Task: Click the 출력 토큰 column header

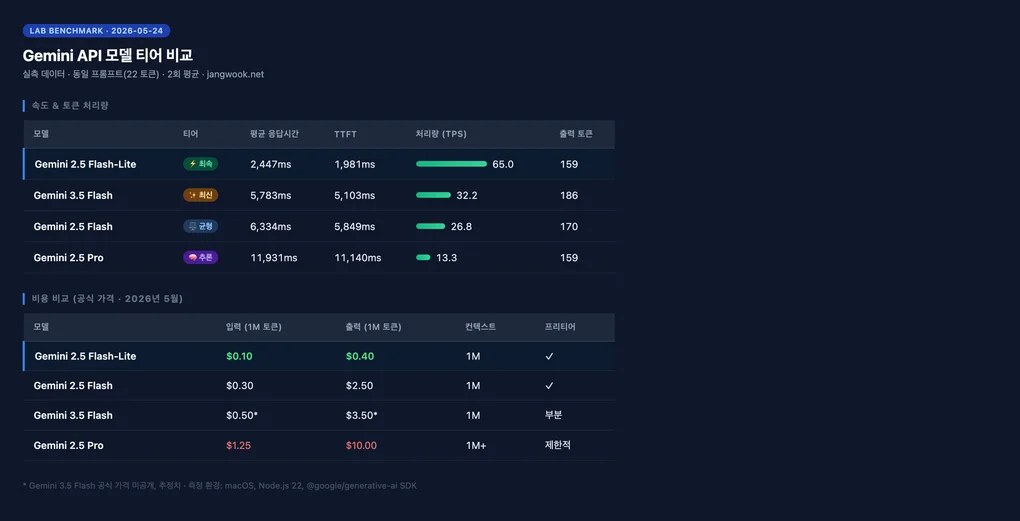Action: tap(576, 134)
